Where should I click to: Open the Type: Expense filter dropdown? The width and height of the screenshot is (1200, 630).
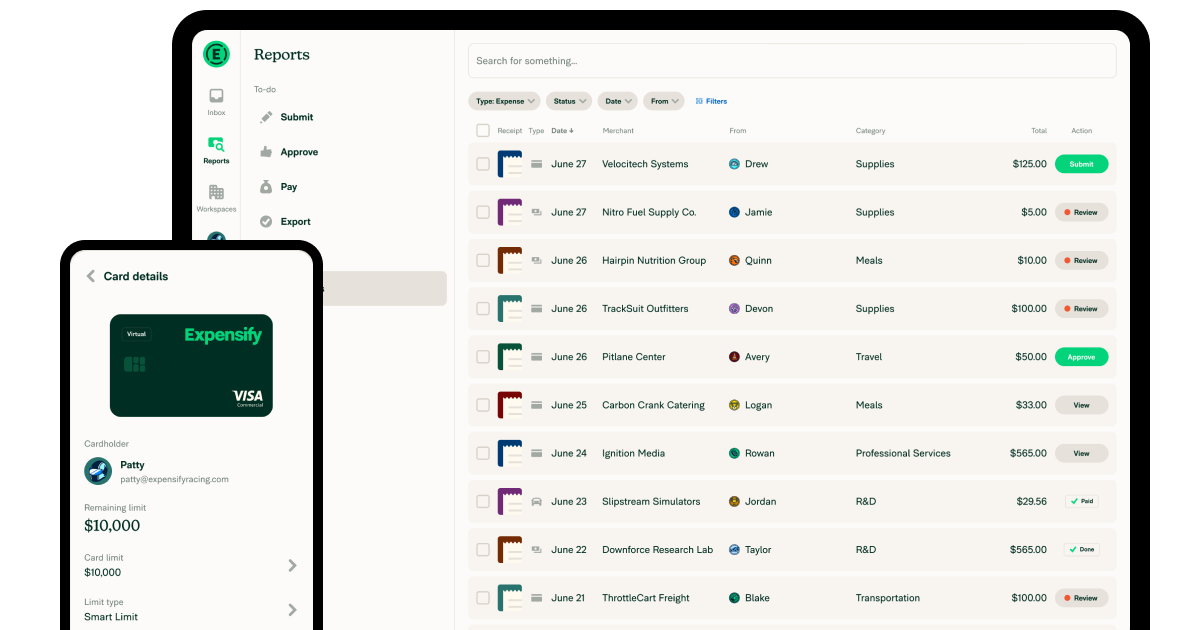point(505,101)
